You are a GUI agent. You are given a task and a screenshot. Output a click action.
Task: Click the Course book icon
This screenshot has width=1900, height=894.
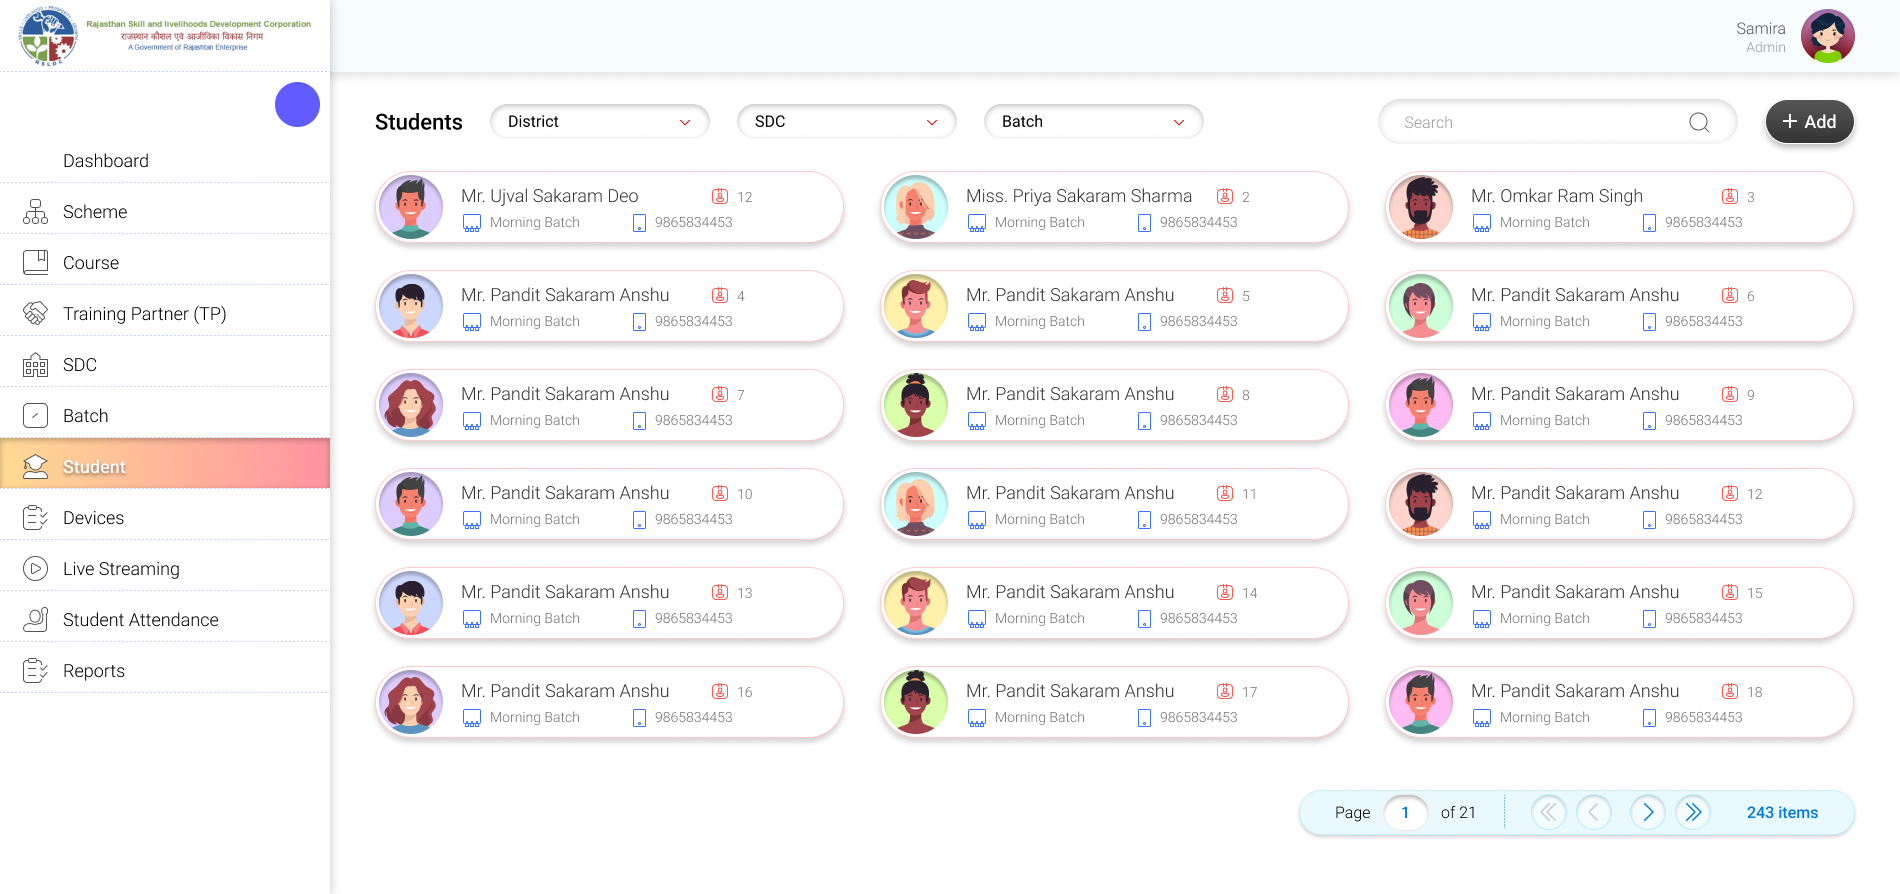point(36,263)
